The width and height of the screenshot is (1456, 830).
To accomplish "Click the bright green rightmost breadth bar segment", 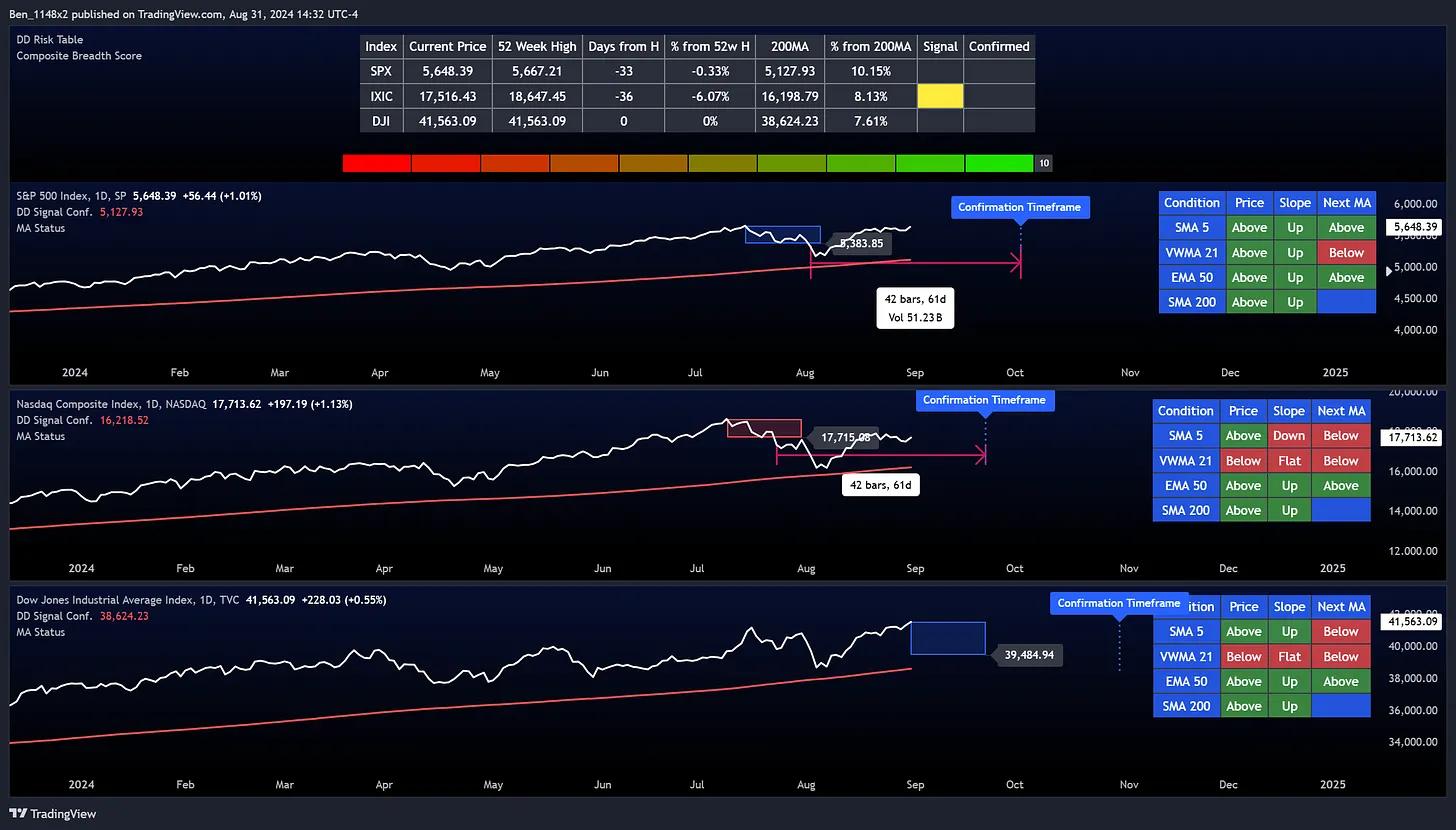I will [x=999, y=163].
